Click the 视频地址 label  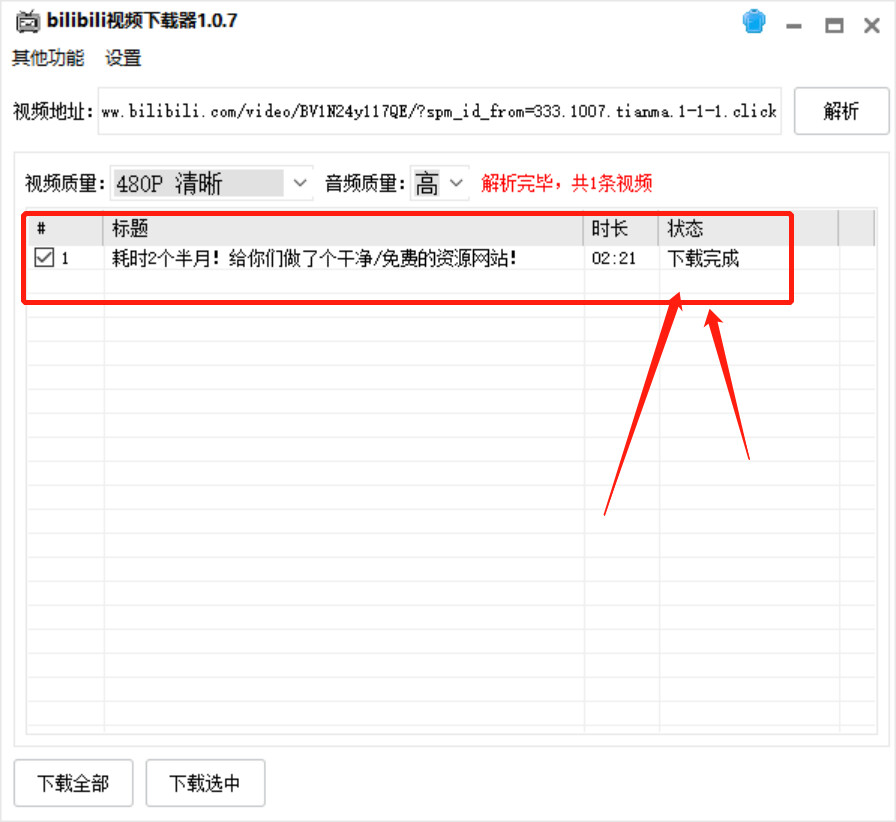click(x=53, y=111)
